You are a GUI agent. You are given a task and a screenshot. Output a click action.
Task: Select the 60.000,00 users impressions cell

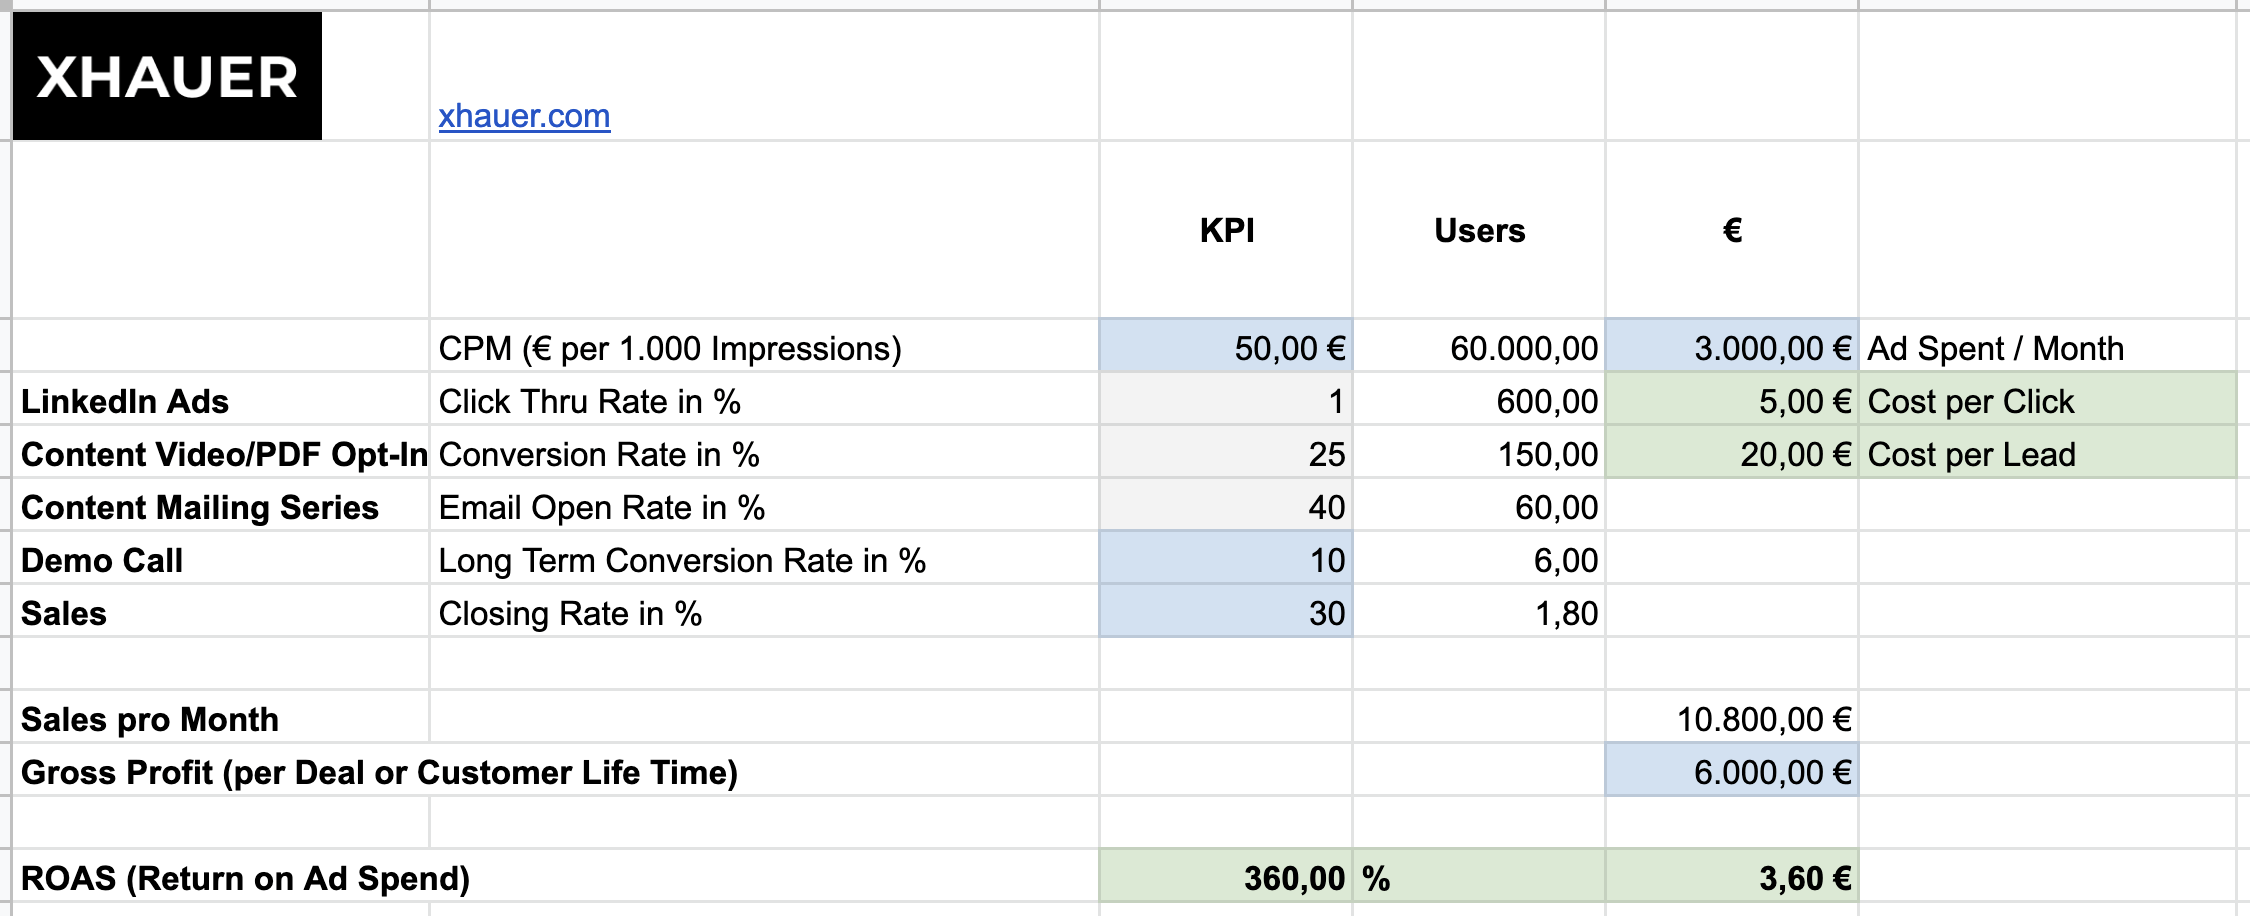point(1479,346)
